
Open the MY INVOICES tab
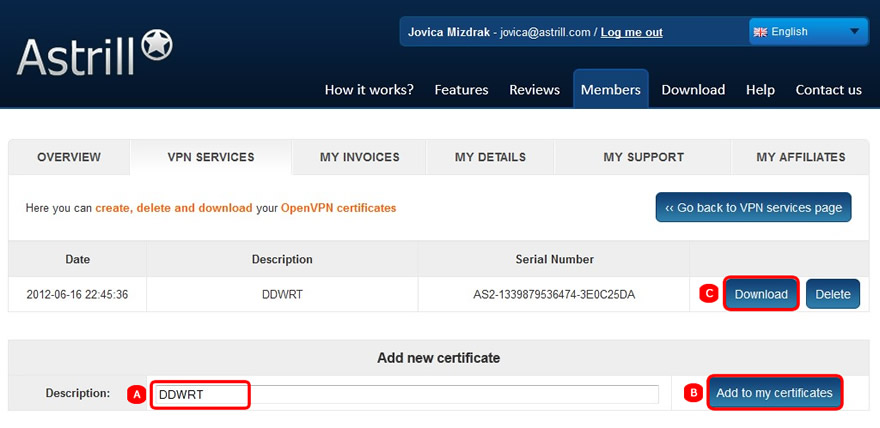click(x=360, y=158)
